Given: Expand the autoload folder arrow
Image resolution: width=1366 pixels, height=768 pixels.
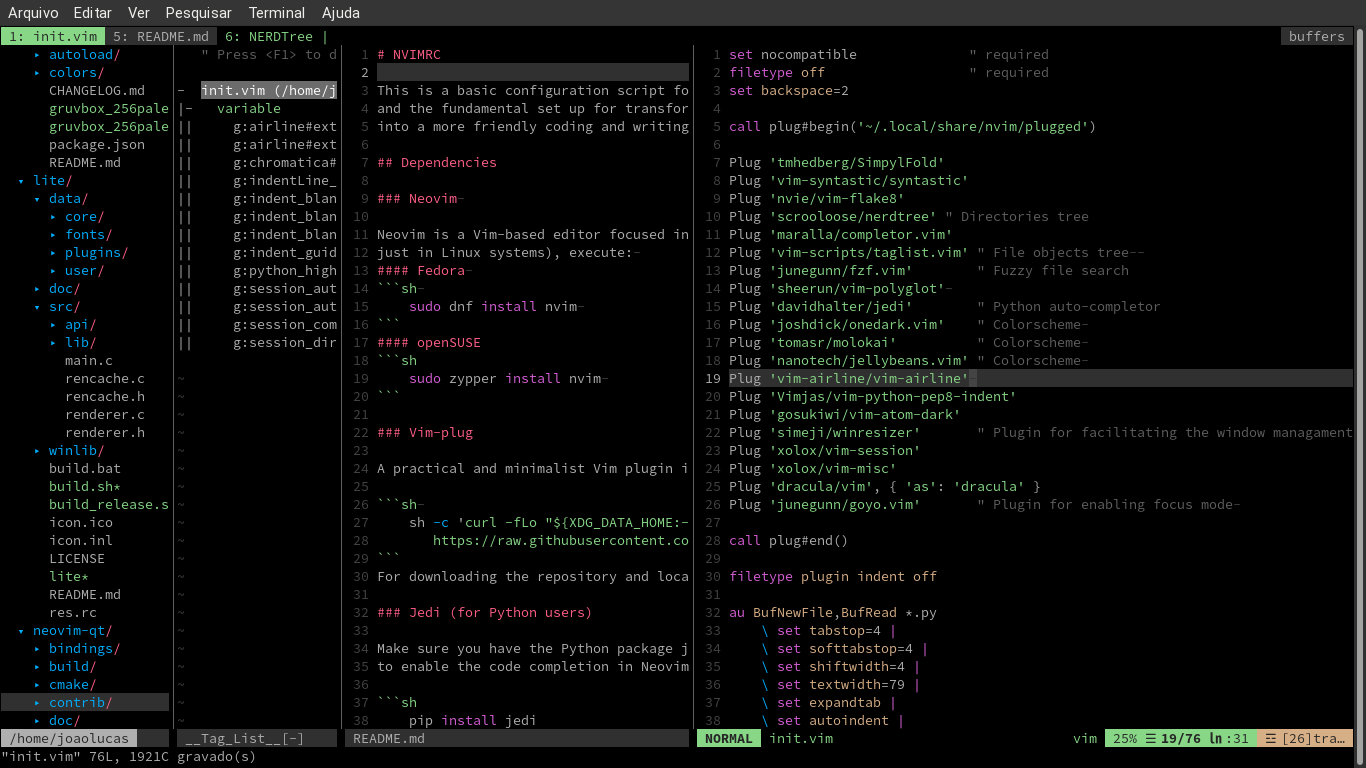Looking at the screenshot, I should click(37, 54).
